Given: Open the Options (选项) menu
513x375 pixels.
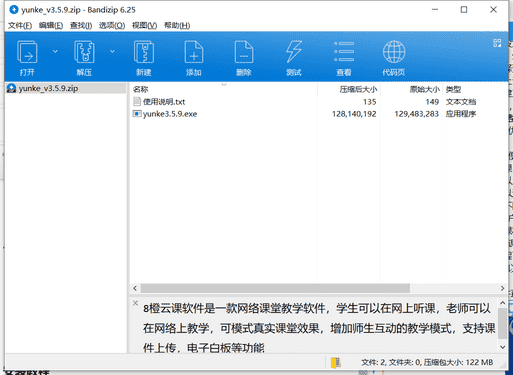Looking at the screenshot, I should click(112, 25).
